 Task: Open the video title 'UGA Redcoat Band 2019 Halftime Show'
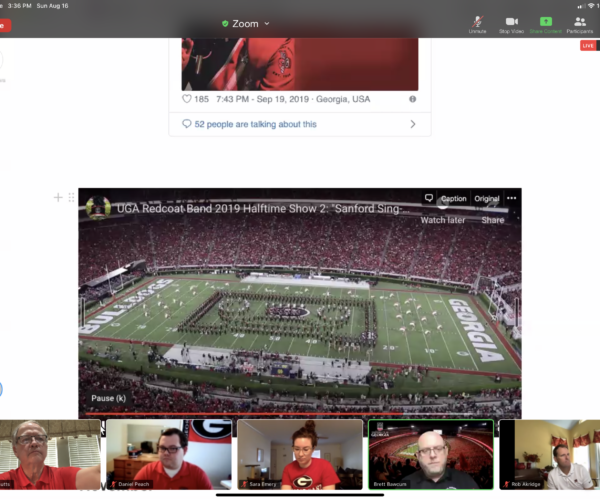[x=263, y=208]
